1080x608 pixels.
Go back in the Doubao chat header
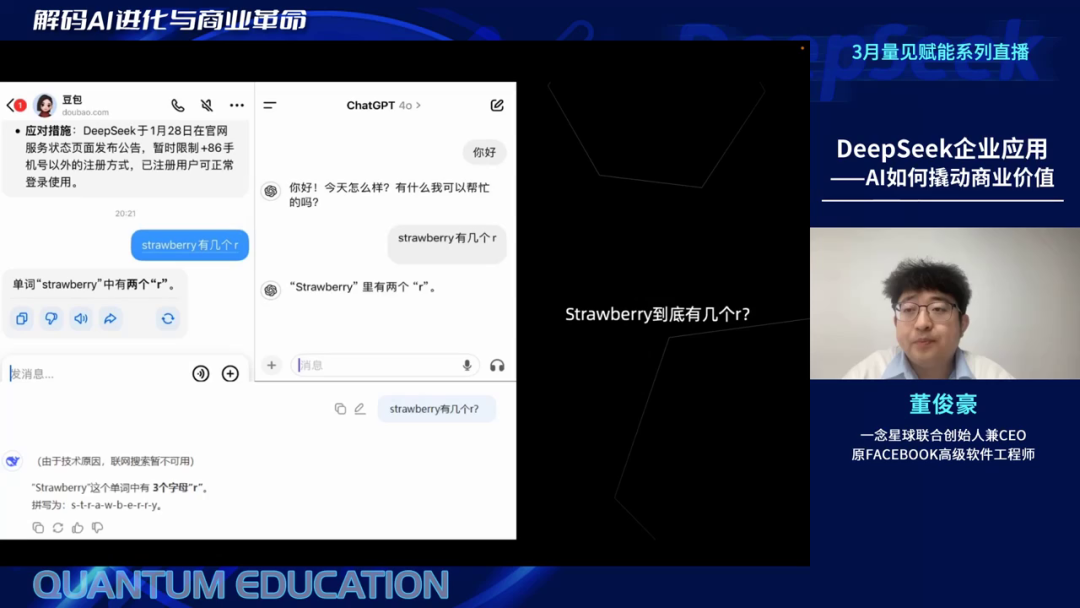10,105
